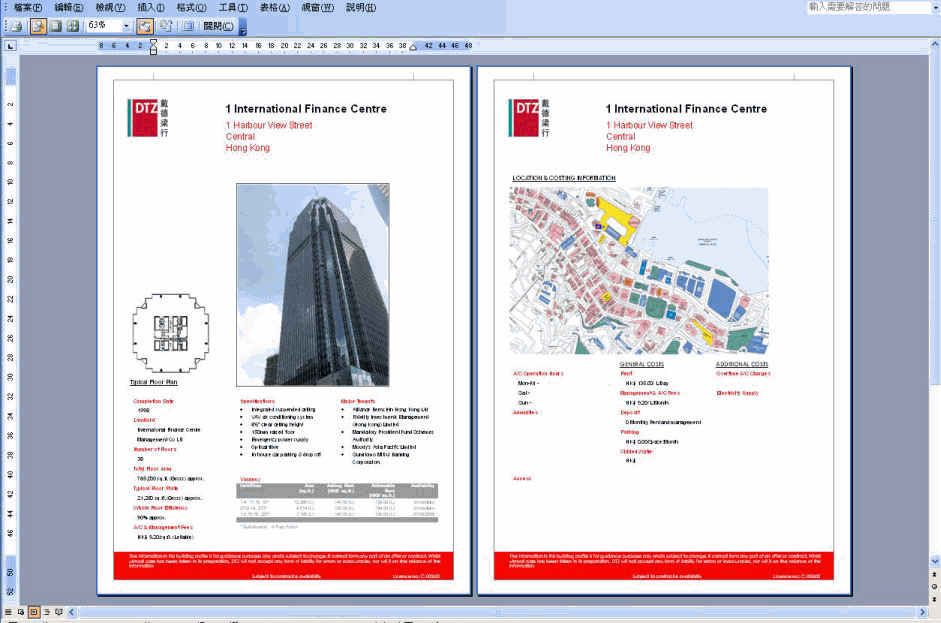Viewport: 941px width, 623px height.
Task: Open the 格式(O) menu
Action: pyautogui.click(x=191, y=8)
